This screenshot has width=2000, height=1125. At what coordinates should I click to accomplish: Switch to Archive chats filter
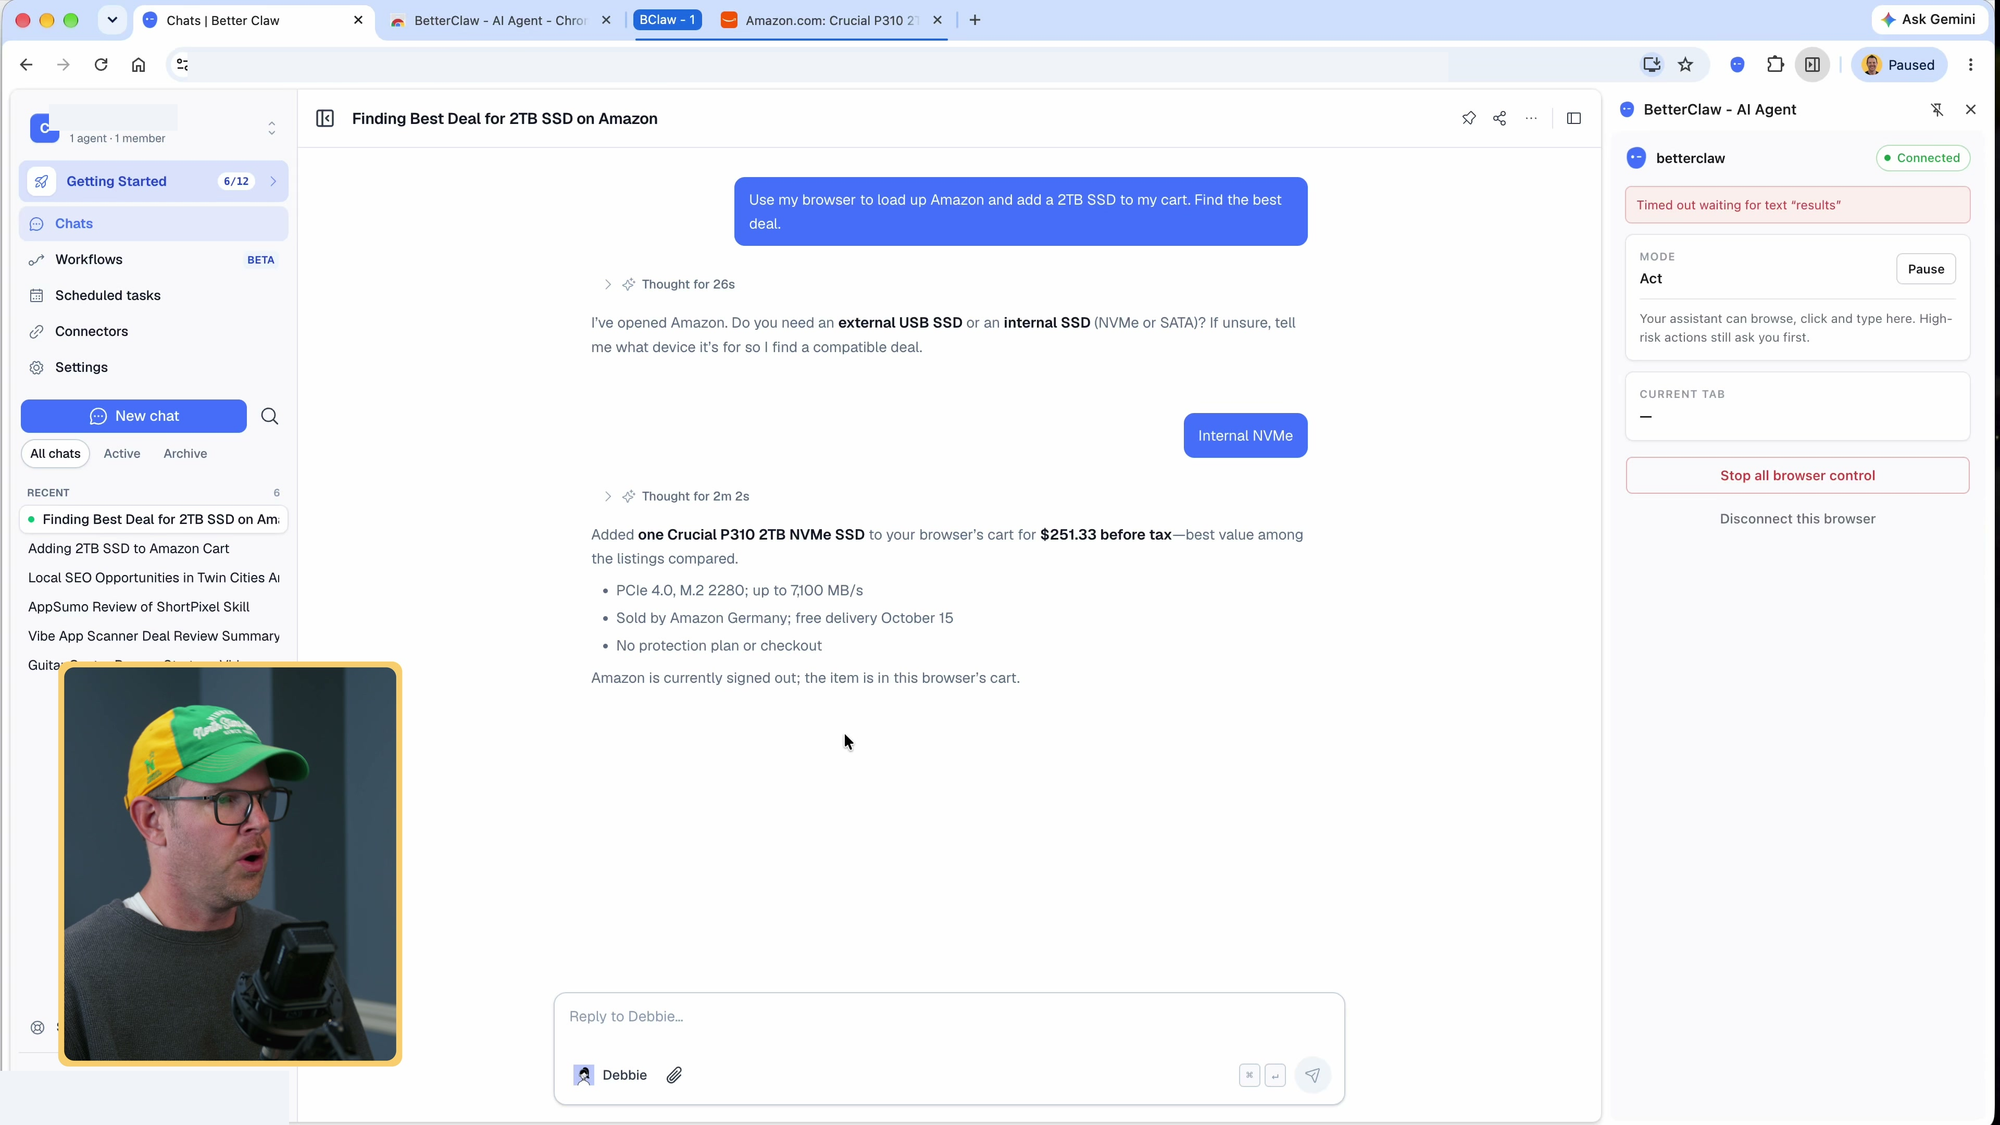click(185, 454)
